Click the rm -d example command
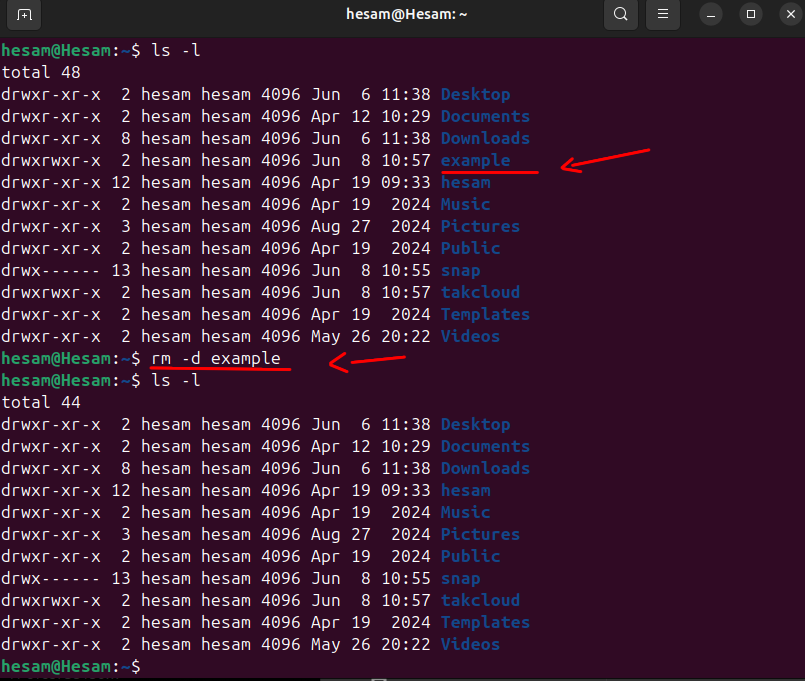 (x=216, y=358)
